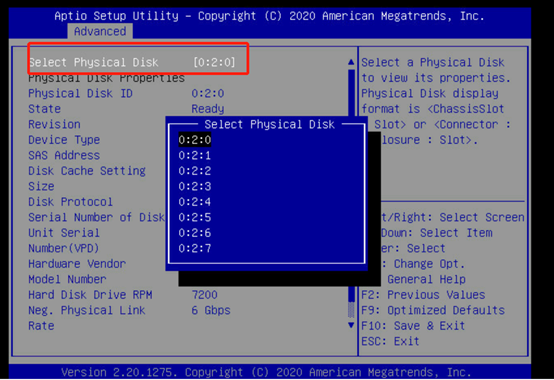Viewport: 554px width, 380px height.
Task: Select physical disk 0:2:6 entry
Action: tap(195, 233)
